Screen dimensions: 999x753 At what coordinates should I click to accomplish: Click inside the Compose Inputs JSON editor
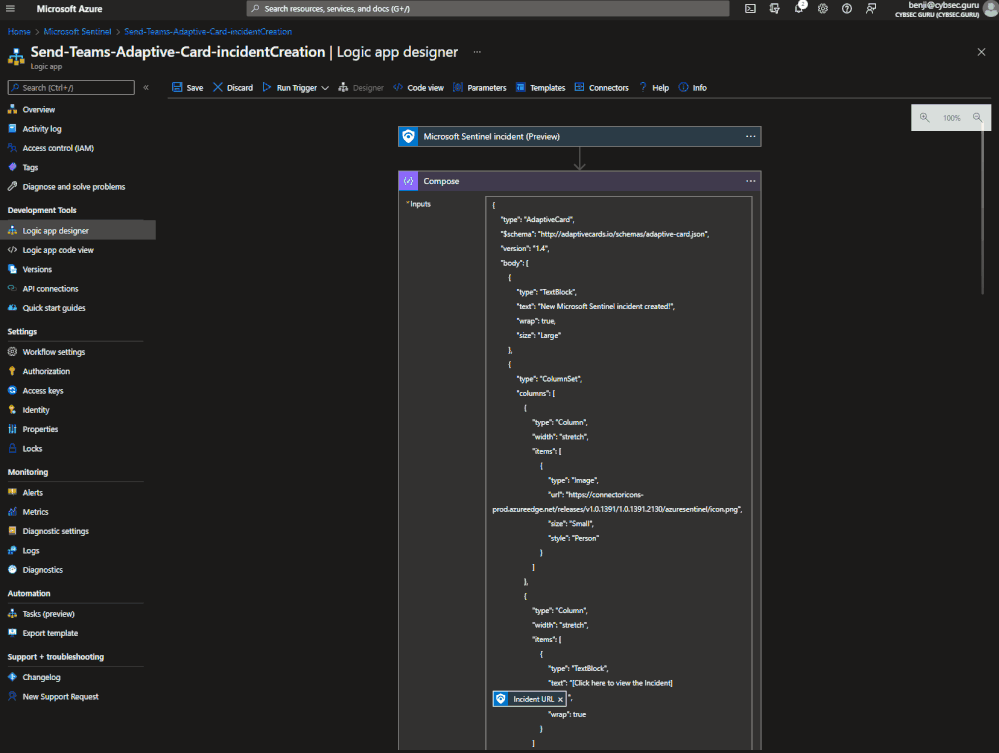618,473
